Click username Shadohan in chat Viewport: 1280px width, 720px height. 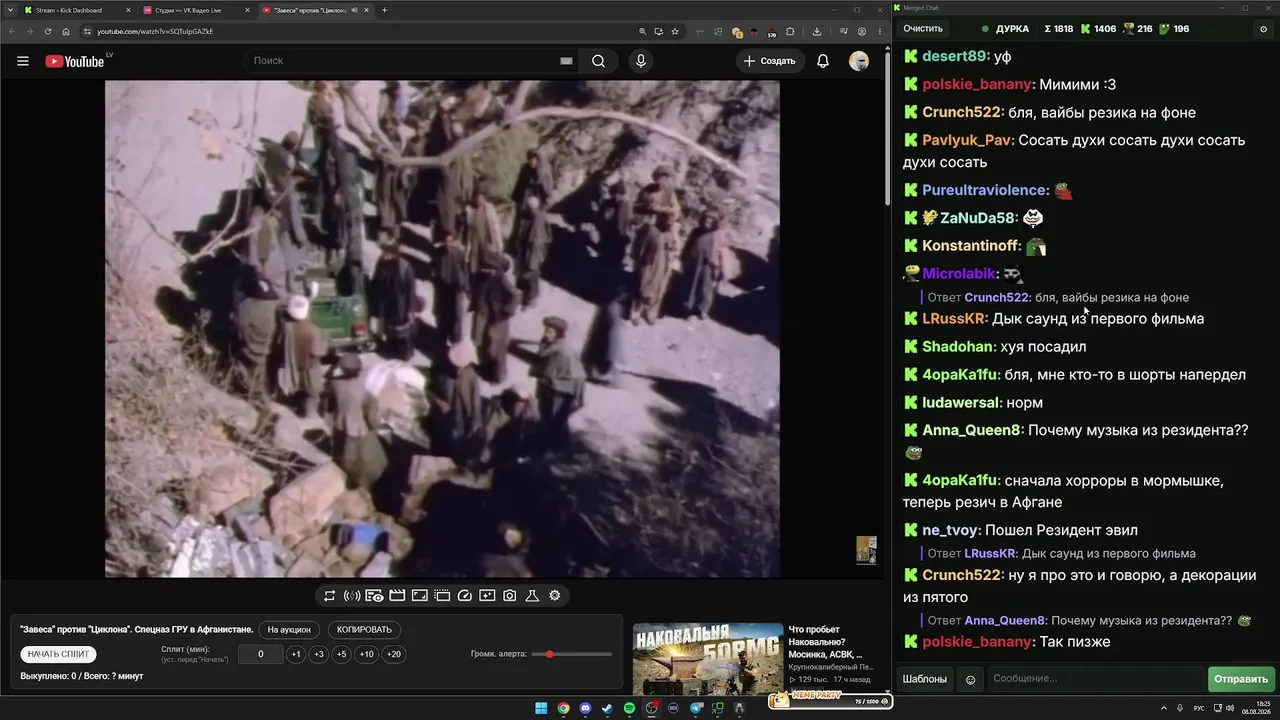tap(958, 347)
